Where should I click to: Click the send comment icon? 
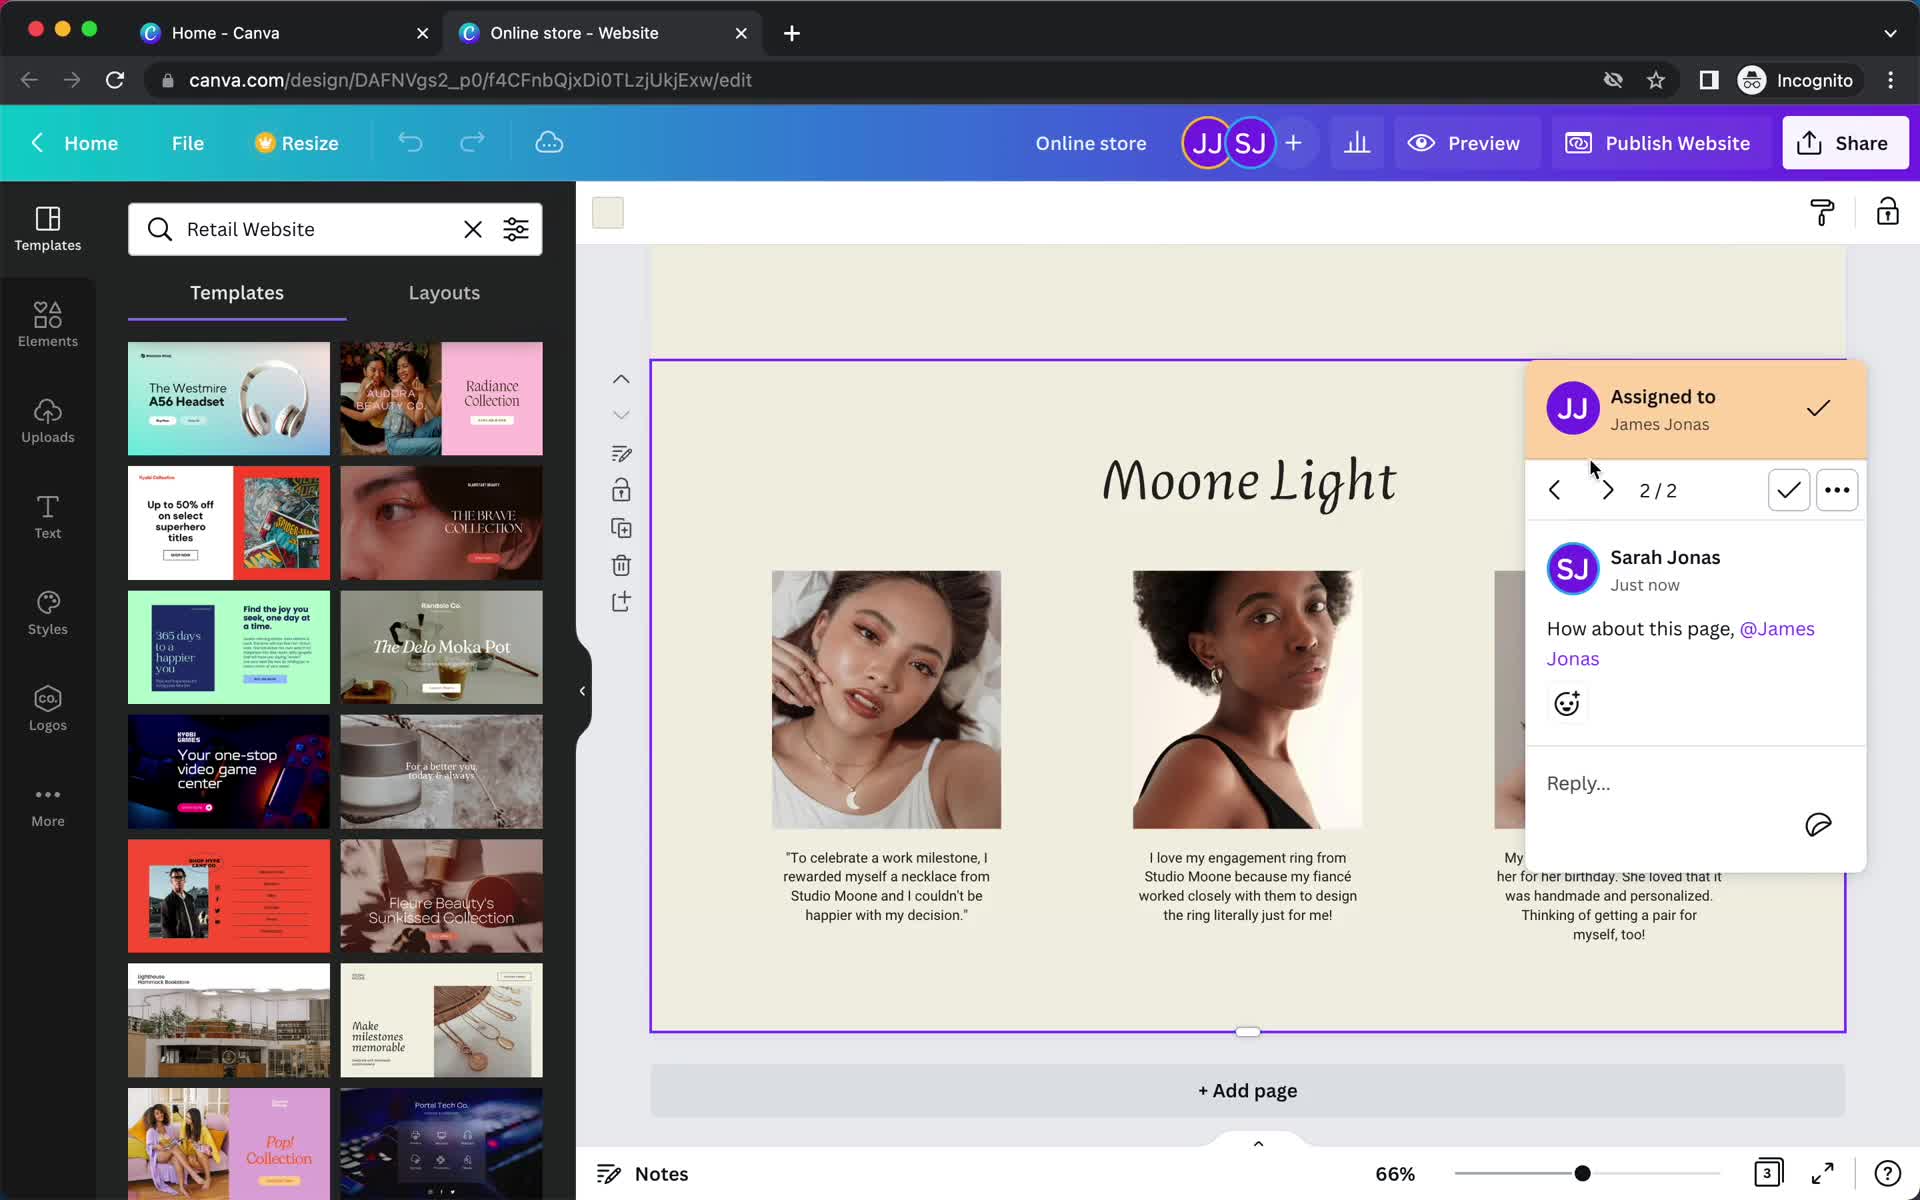pyautogui.click(x=1819, y=824)
